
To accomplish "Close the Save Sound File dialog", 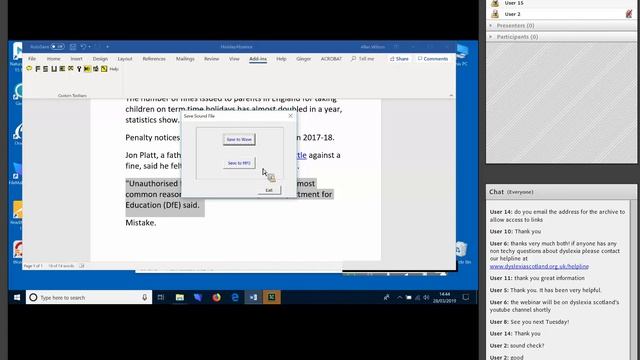I will [x=290, y=116].
